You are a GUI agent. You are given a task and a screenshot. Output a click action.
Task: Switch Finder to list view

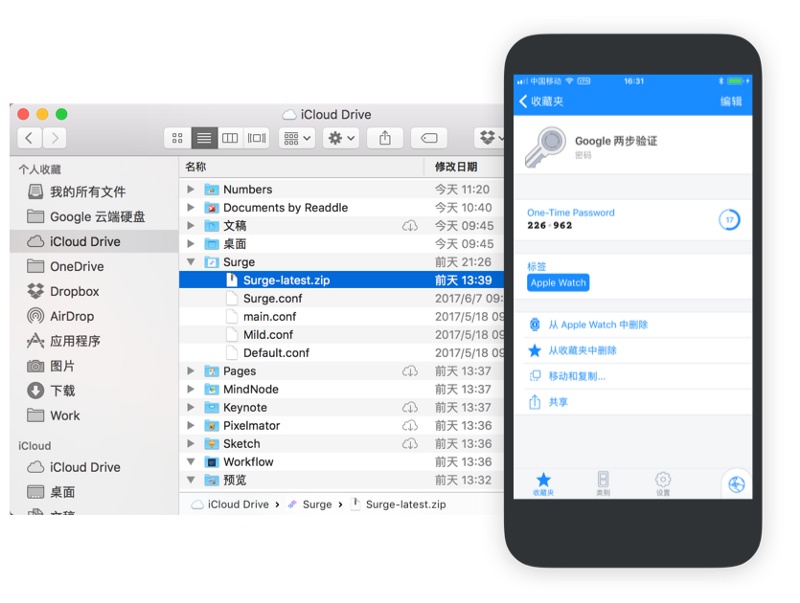click(x=204, y=138)
